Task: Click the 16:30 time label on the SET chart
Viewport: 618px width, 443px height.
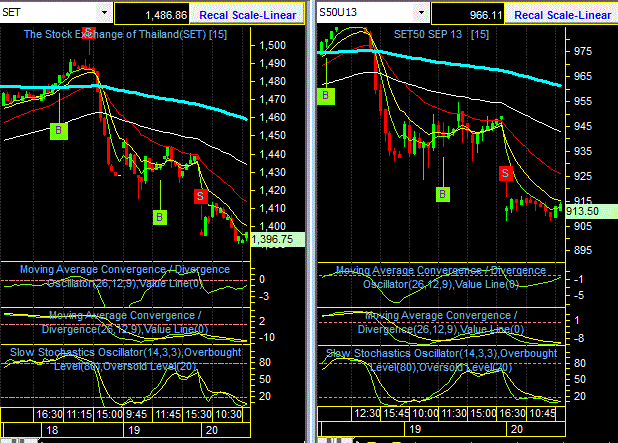Action: coord(49,415)
